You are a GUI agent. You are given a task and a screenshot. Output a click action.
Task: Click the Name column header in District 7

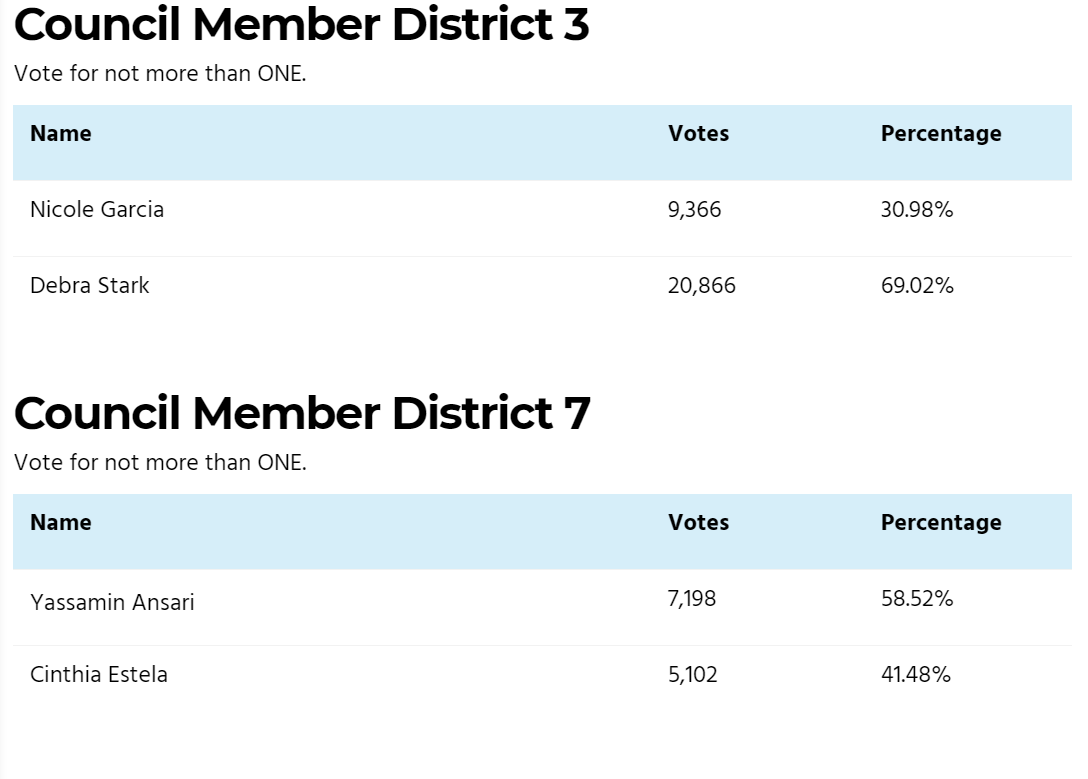pos(61,523)
